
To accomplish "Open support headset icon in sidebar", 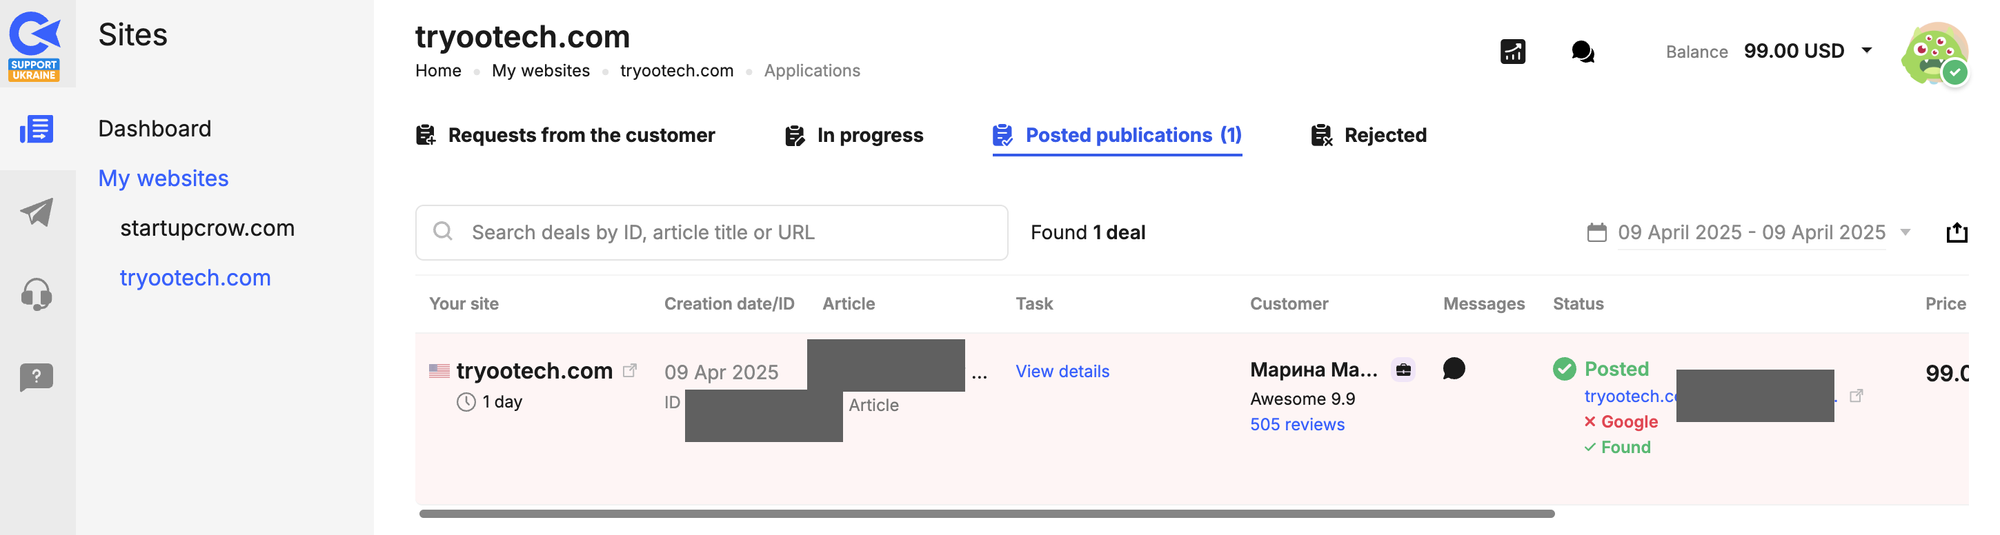I will [x=37, y=295].
